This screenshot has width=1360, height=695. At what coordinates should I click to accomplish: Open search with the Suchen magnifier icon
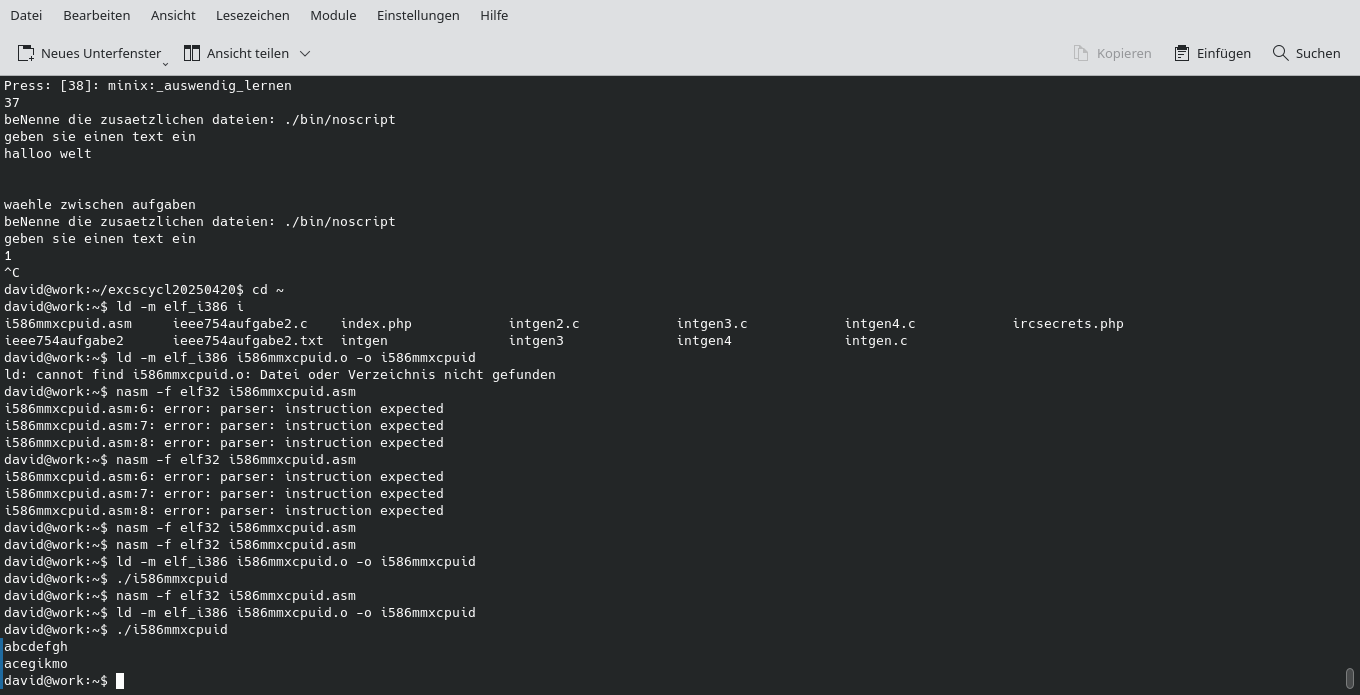[x=1281, y=53]
